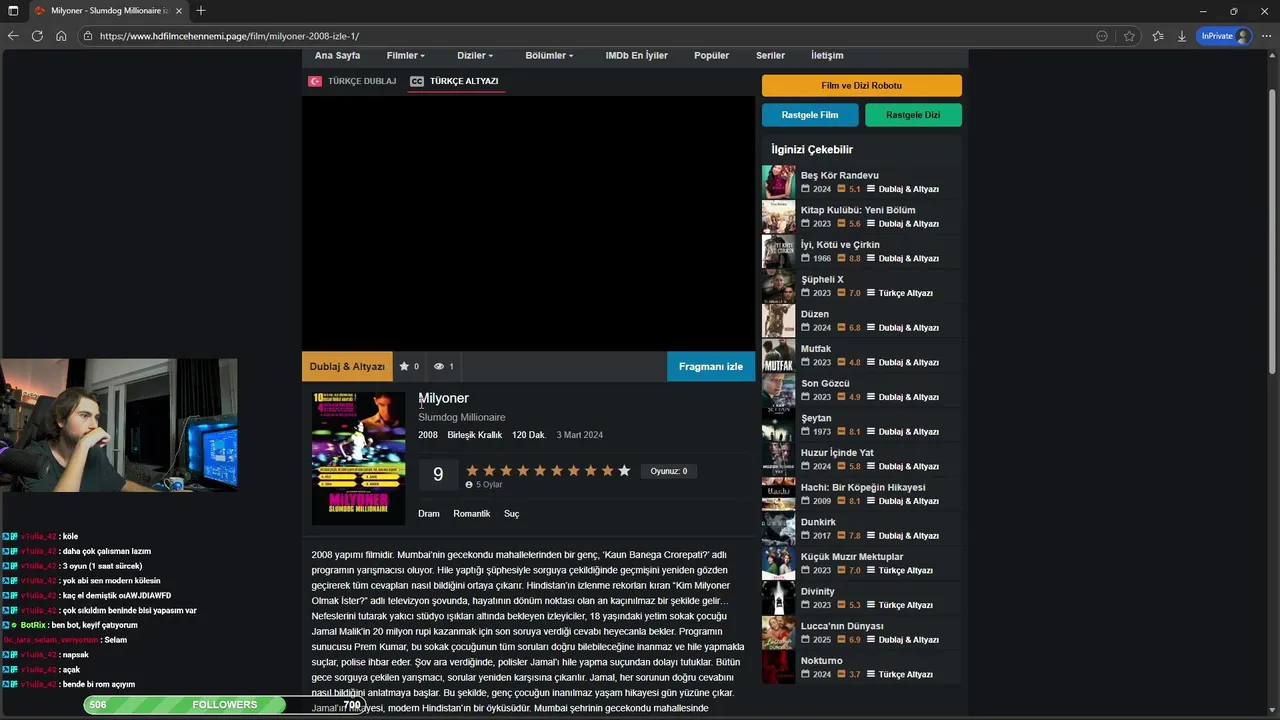Click Rastgele Film button
1280x720 pixels.
[810, 115]
